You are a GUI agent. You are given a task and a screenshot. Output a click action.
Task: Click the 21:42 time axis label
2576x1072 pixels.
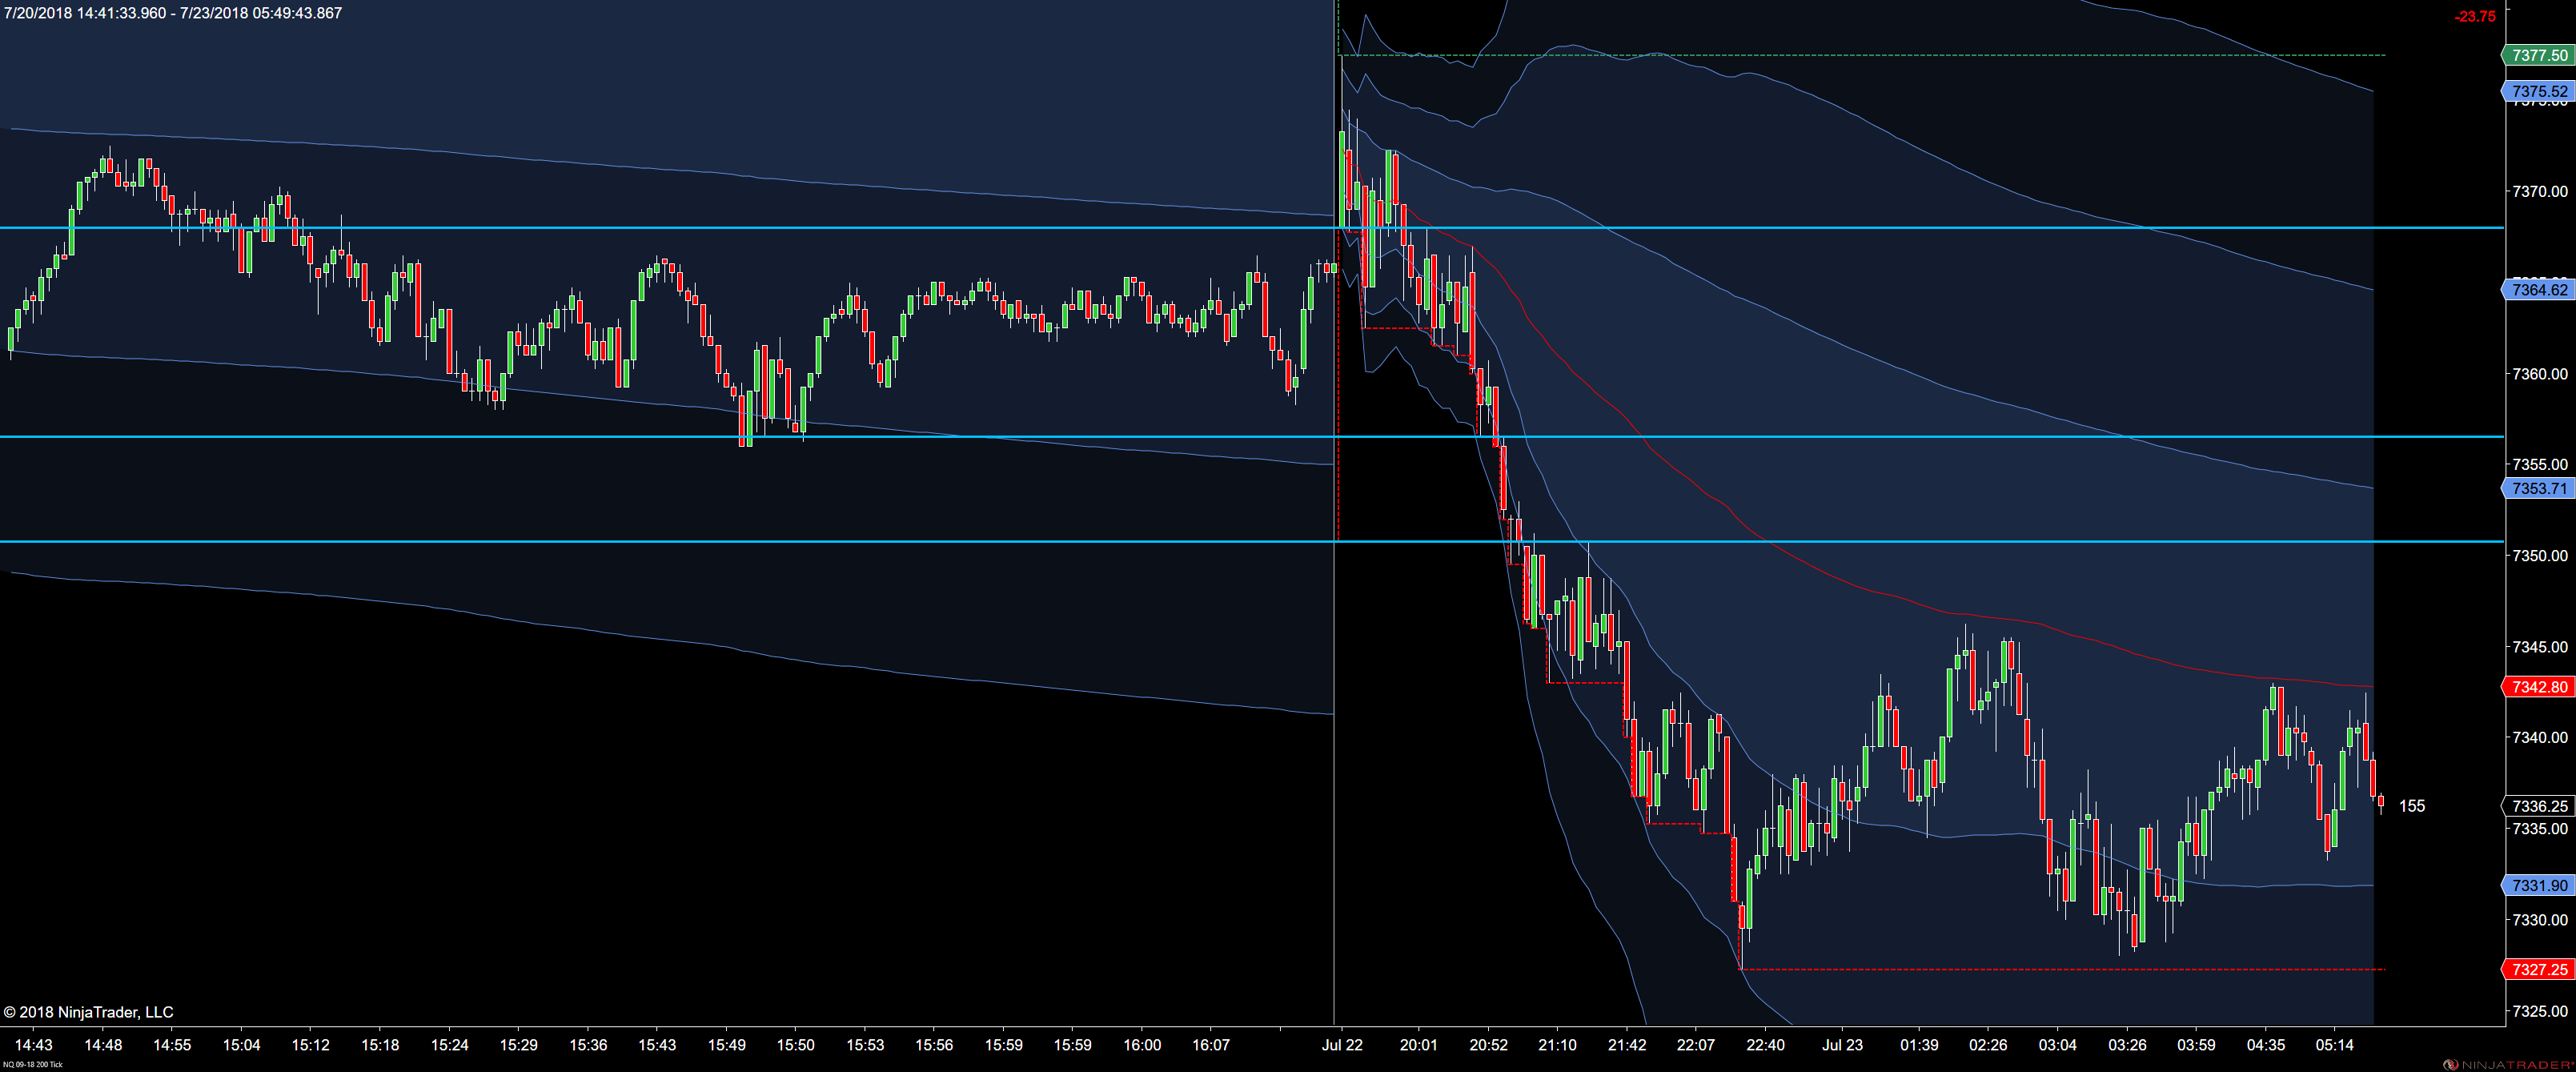(1627, 1045)
